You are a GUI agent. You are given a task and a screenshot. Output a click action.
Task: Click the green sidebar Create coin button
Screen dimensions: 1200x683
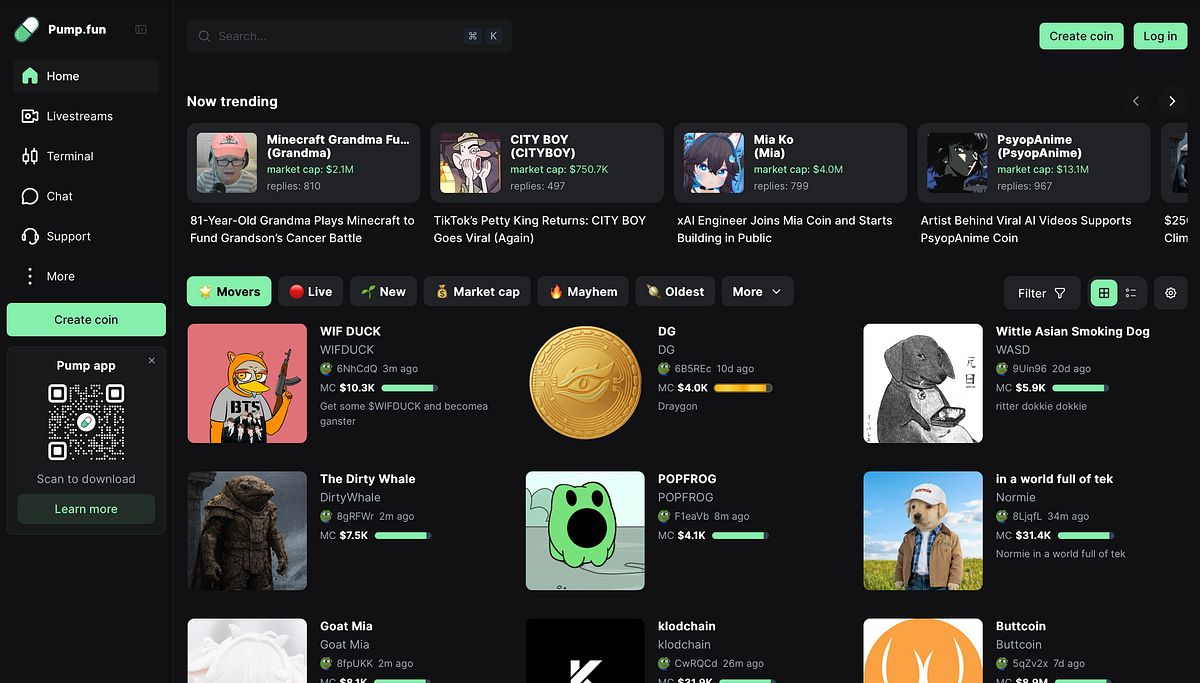[x=86, y=320]
